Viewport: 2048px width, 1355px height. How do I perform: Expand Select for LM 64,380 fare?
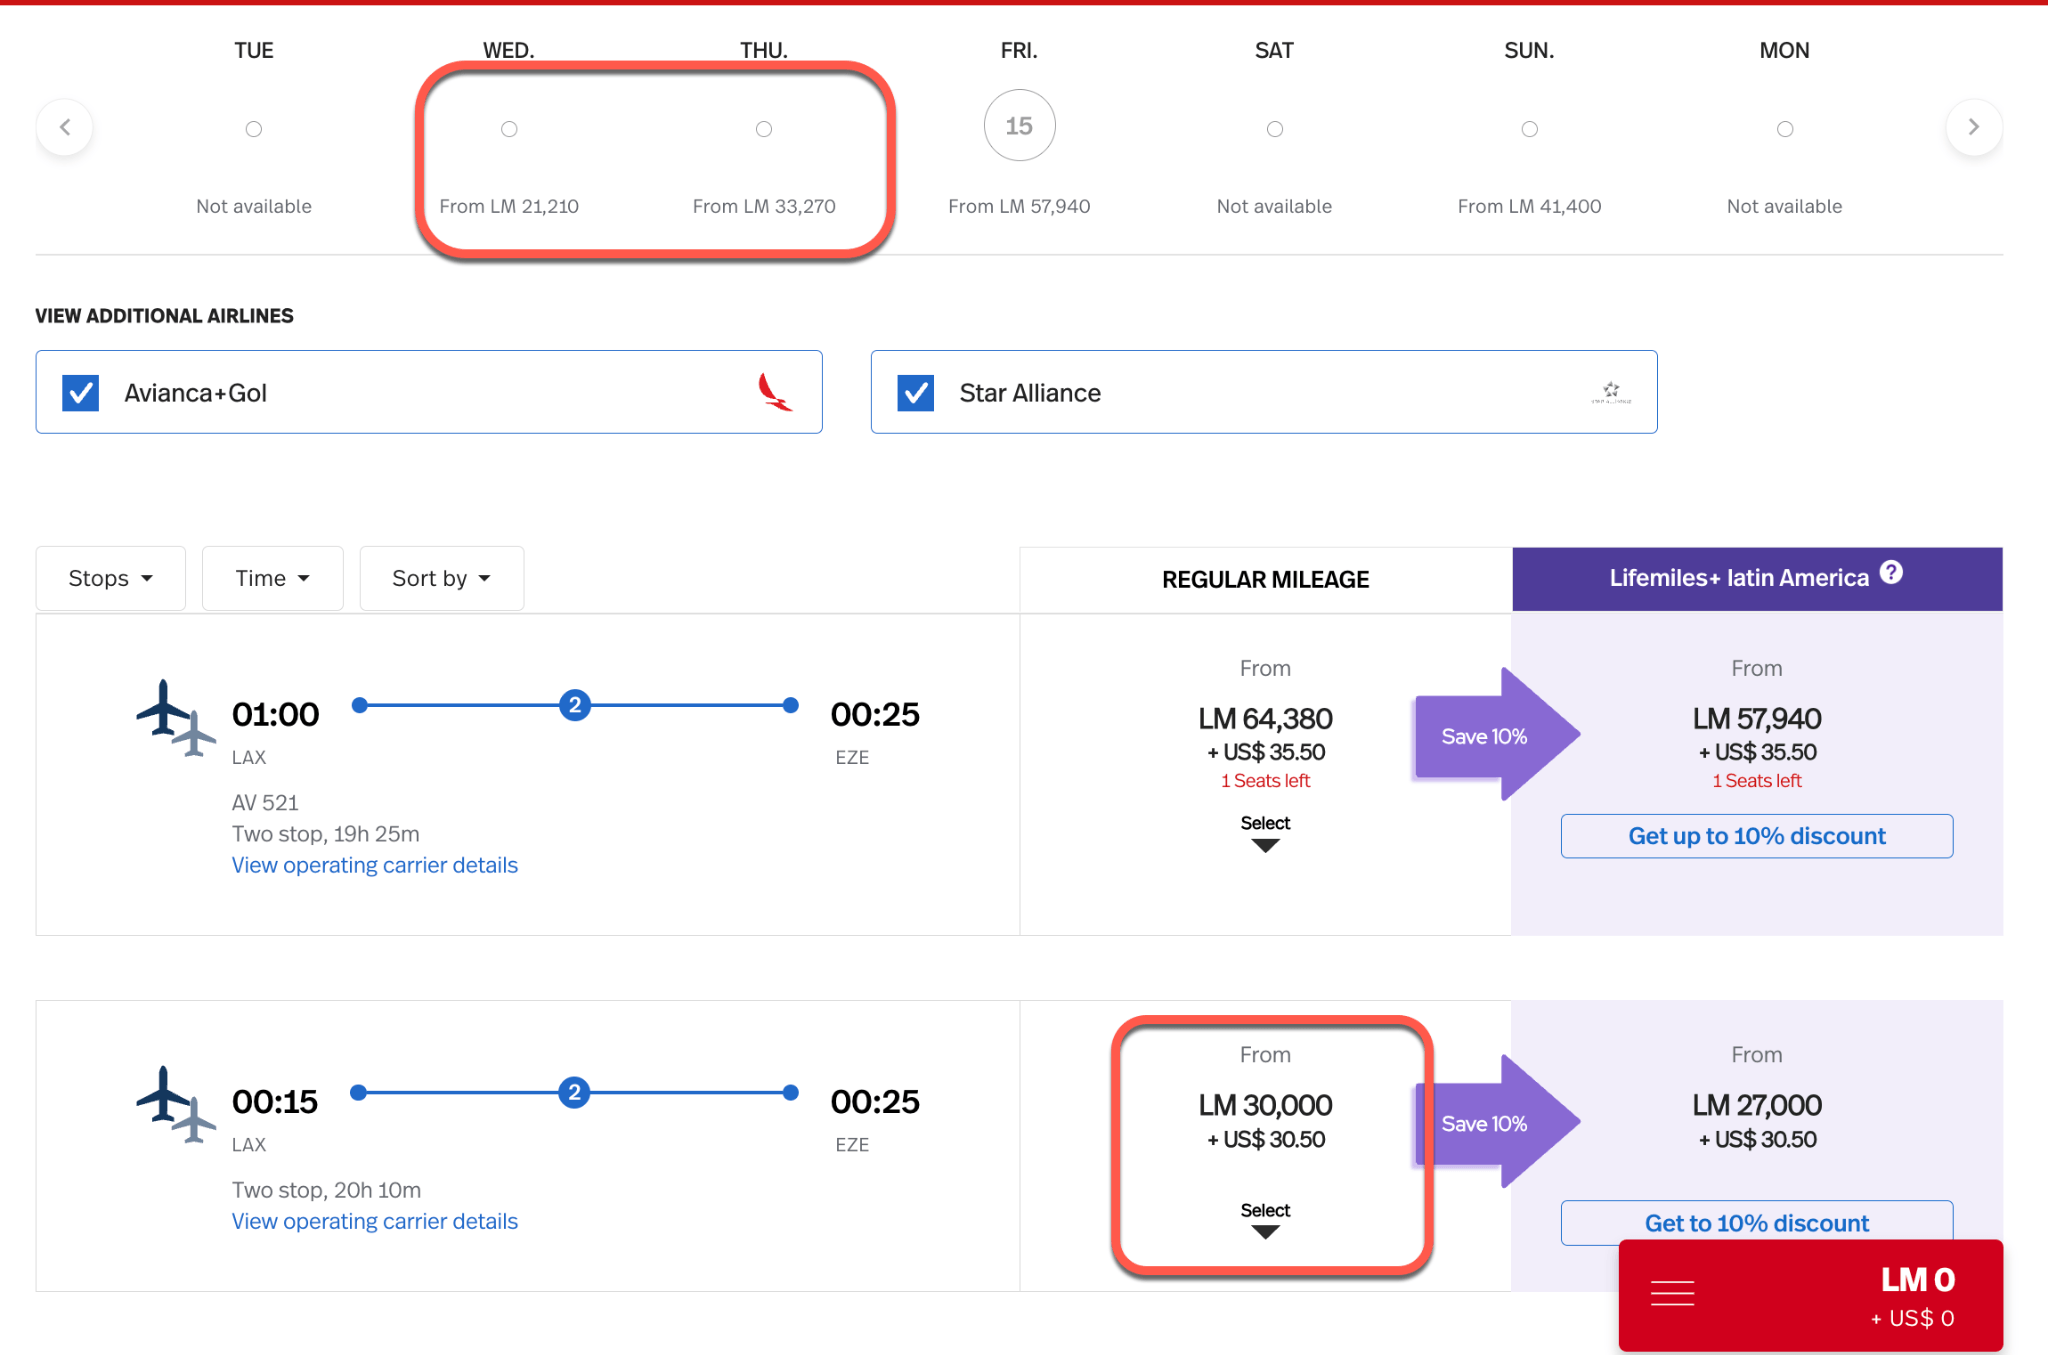pyautogui.click(x=1265, y=832)
